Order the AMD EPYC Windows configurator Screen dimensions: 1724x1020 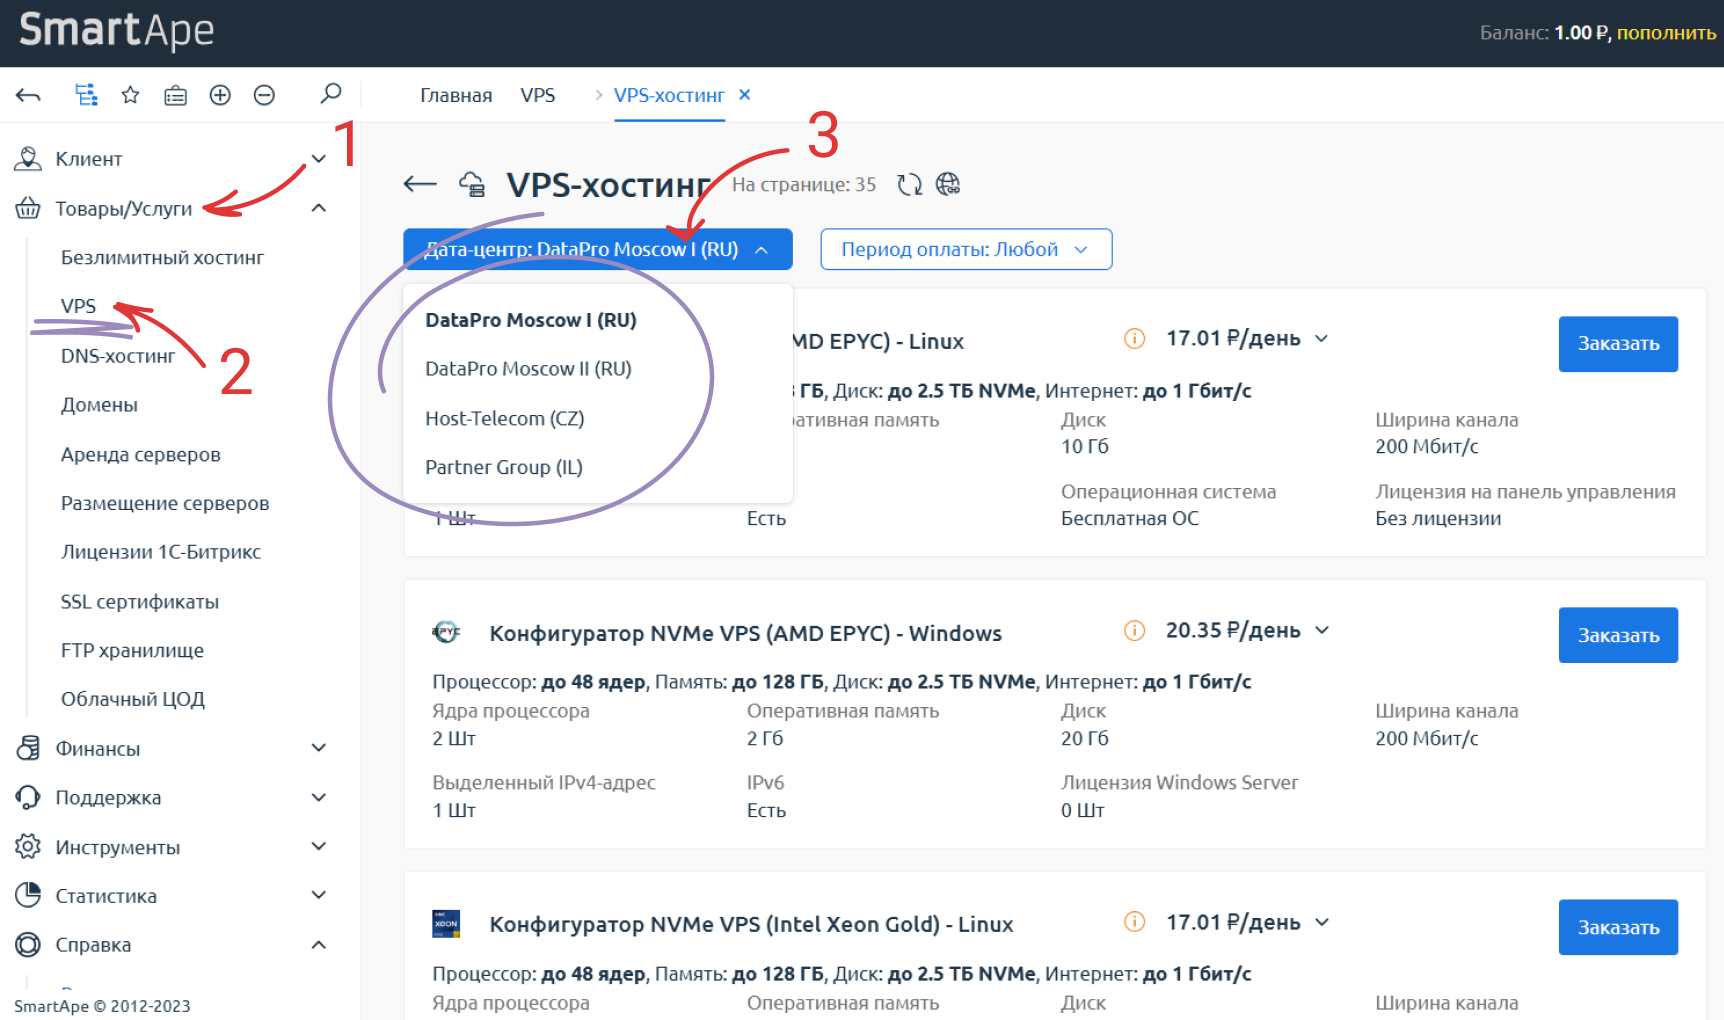point(1618,635)
